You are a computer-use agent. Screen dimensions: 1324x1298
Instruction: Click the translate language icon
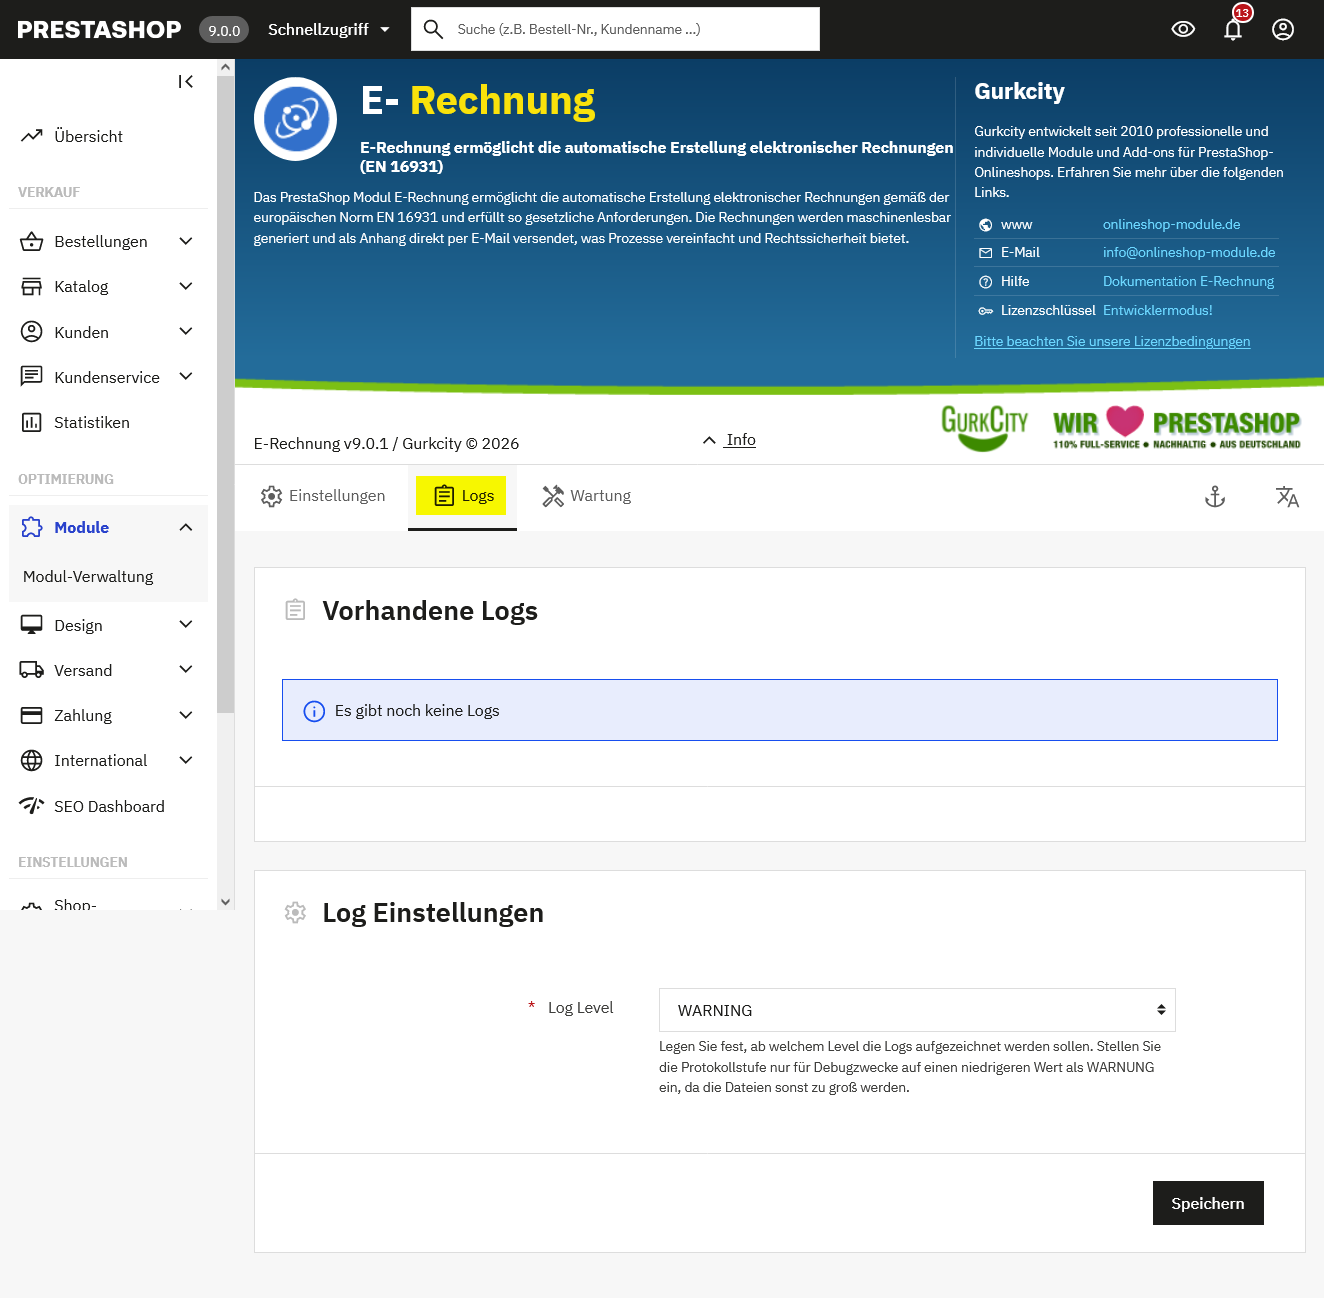pos(1287,497)
